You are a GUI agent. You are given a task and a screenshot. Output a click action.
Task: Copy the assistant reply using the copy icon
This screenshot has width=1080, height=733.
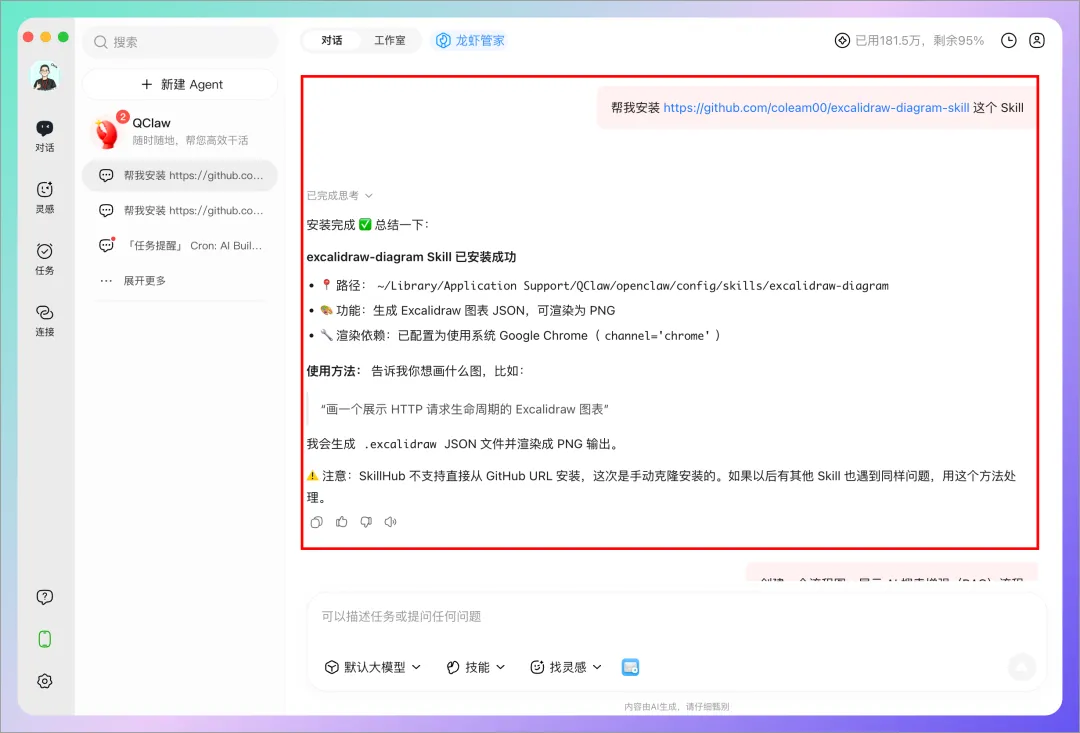click(x=316, y=522)
